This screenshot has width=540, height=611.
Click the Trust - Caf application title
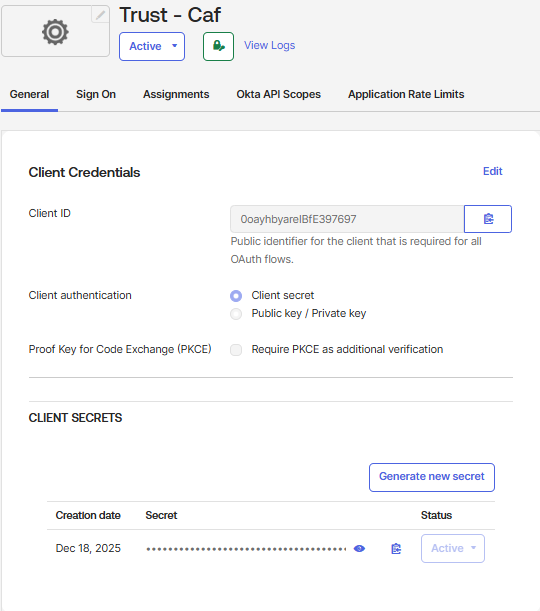[170, 15]
